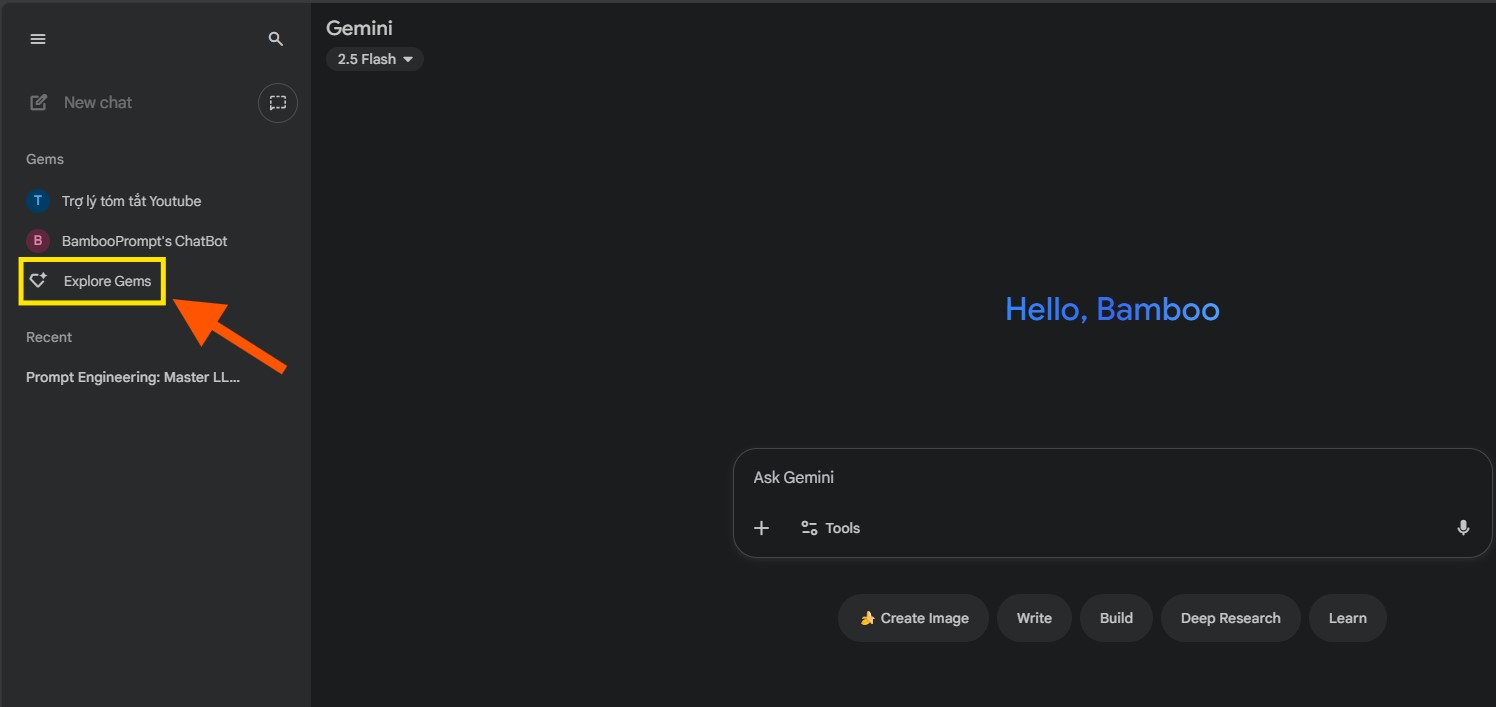Image resolution: width=1496 pixels, height=707 pixels.
Task: Open the Prompt Engineering recent chat
Action: point(133,377)
